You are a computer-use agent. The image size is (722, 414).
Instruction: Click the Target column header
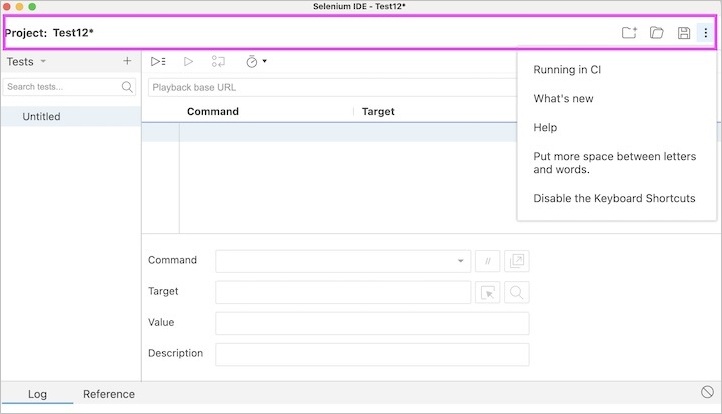pyautogui.click(x=378, y=111)
